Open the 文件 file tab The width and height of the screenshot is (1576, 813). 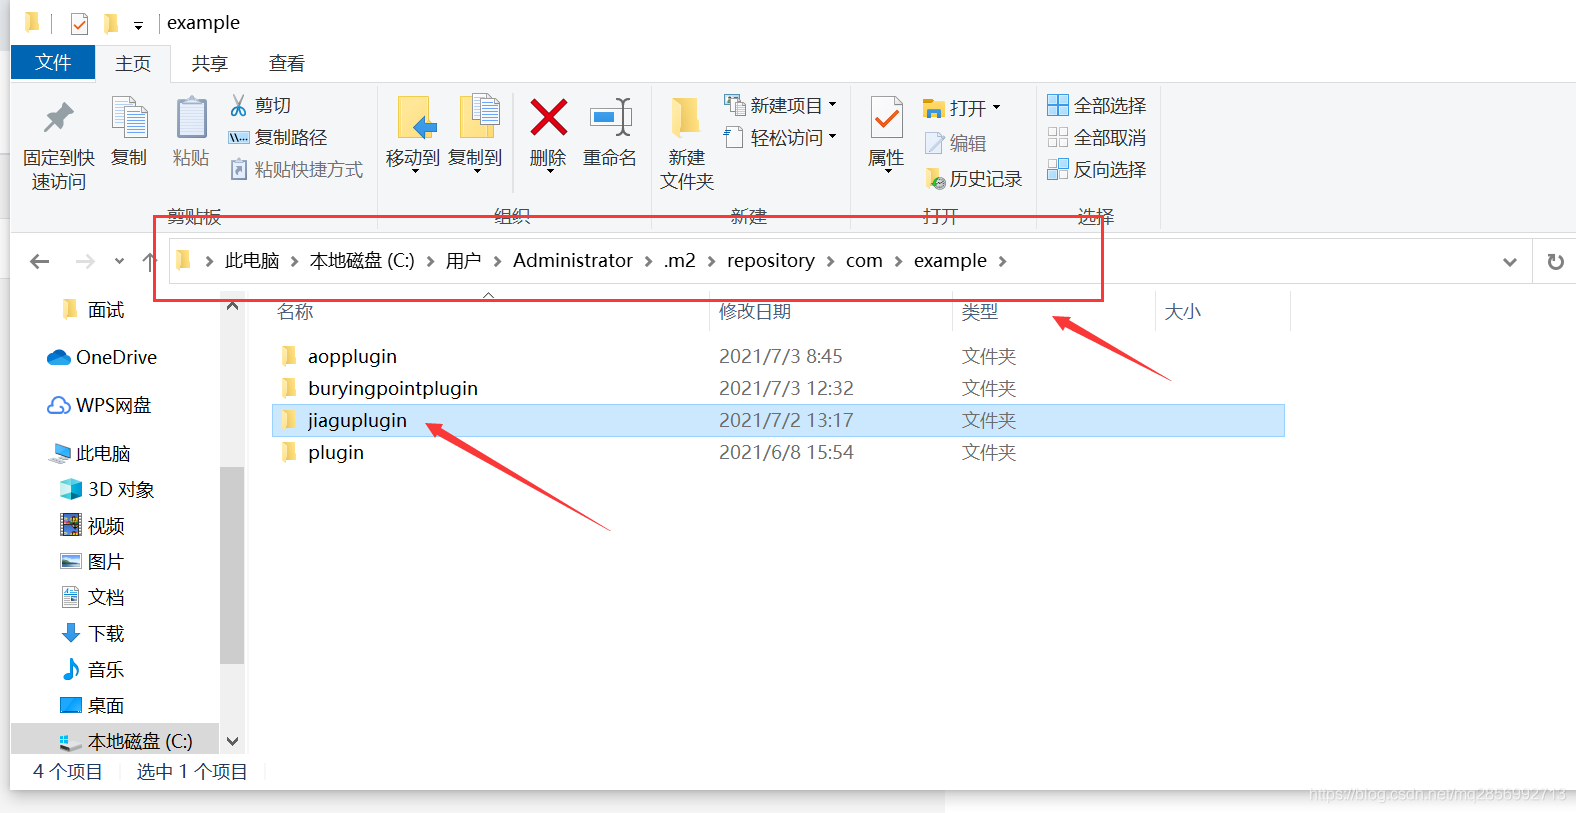click(x=53, y=62)
